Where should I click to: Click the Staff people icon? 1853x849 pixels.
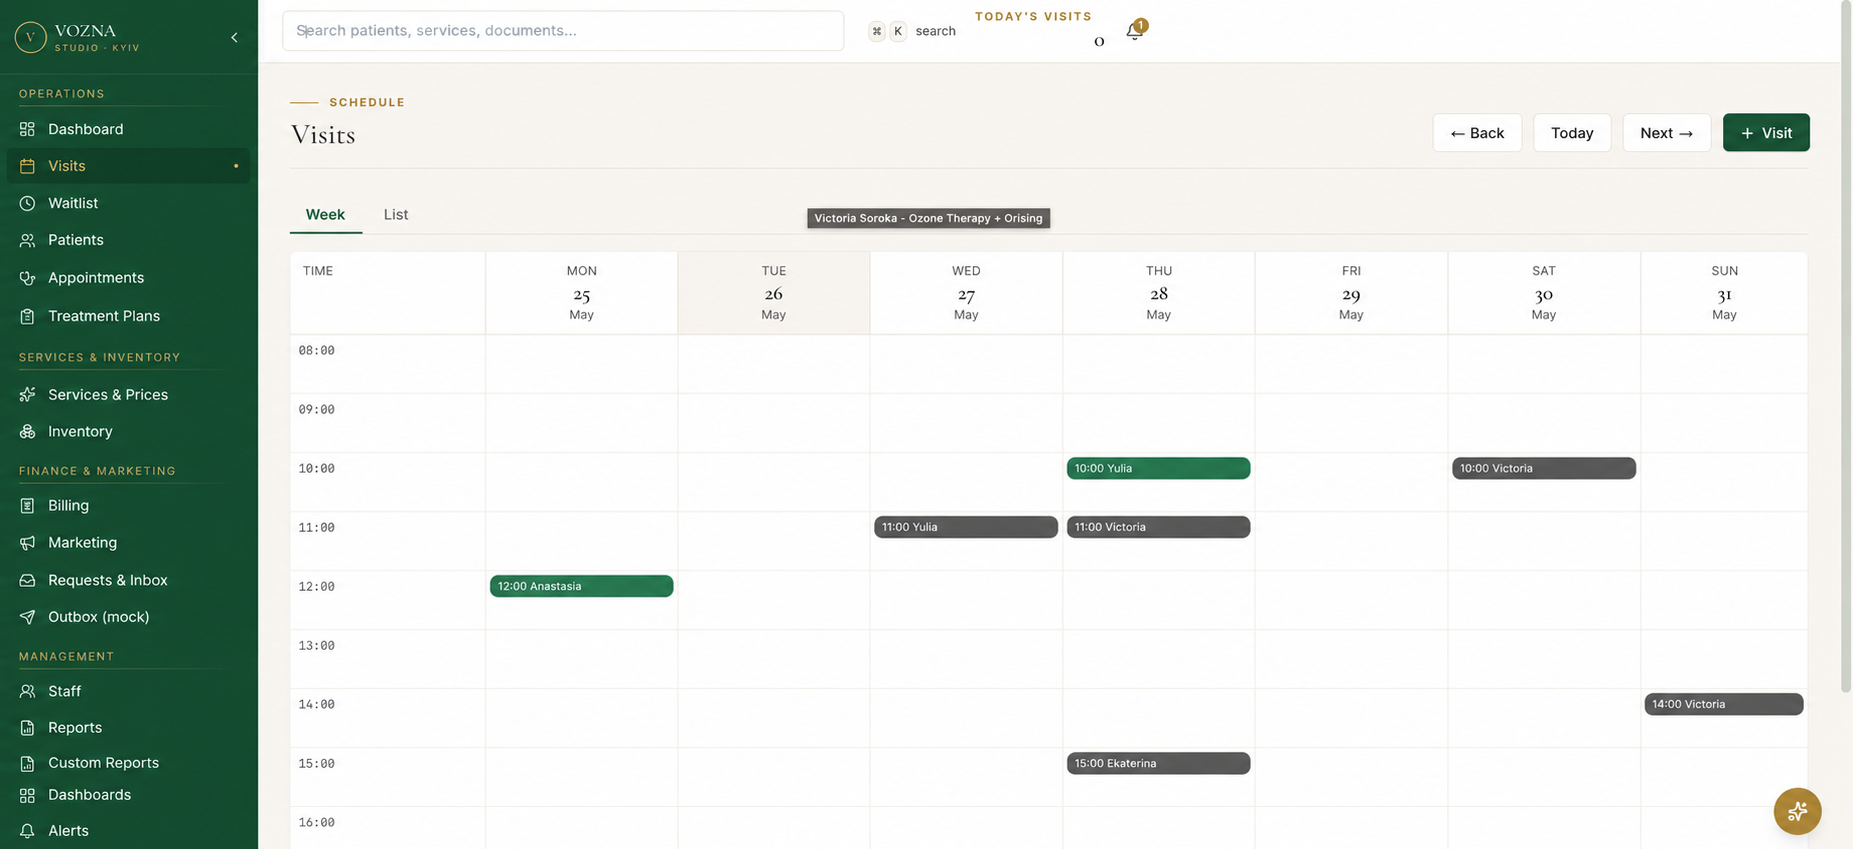coord(27,691)
